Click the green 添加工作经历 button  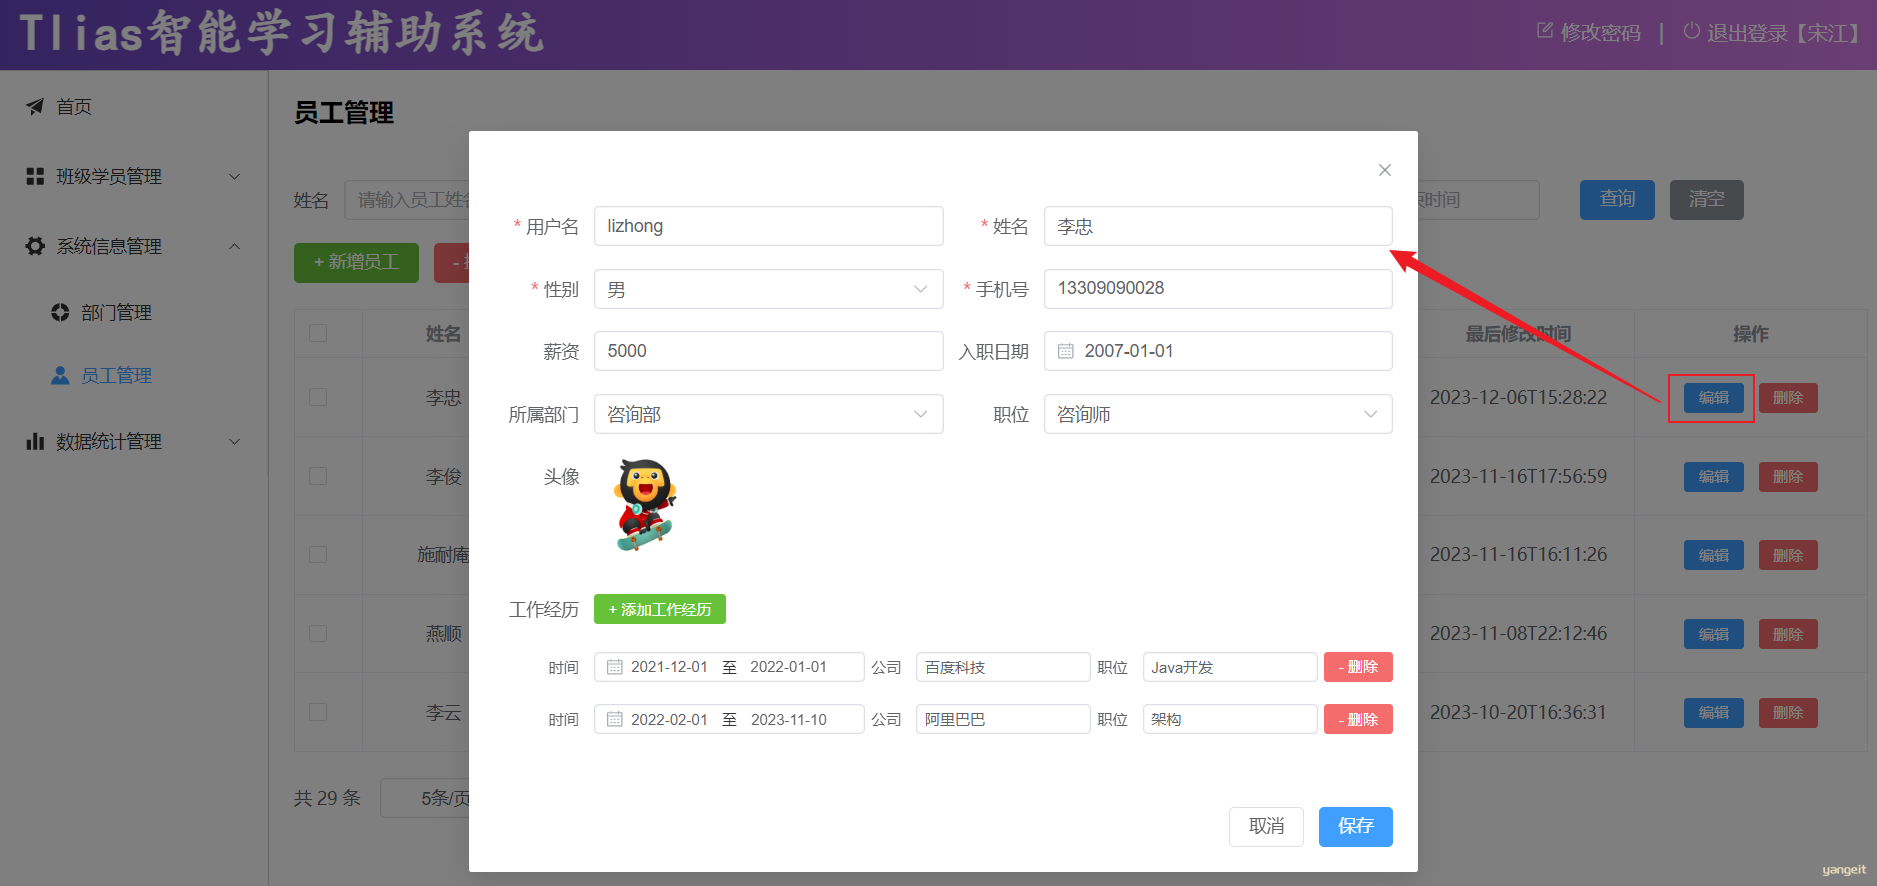pyautogui.click(x=660, y=609)
